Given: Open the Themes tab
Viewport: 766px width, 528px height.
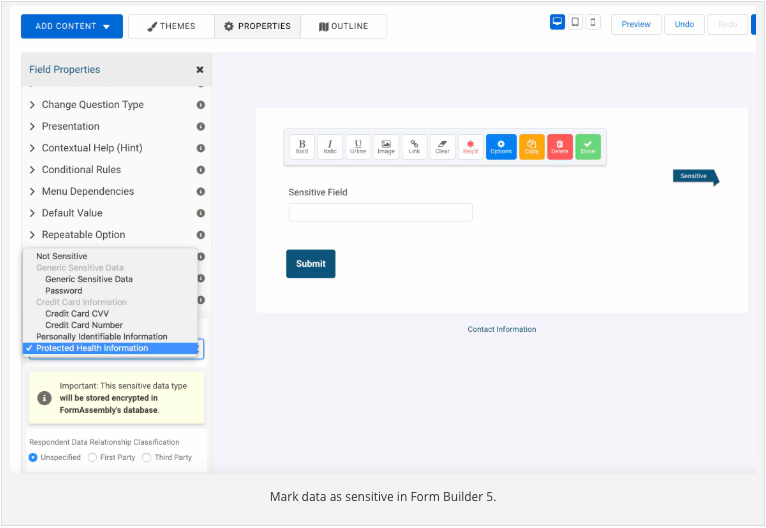Looking at the screenshot, I should [171, 26].
